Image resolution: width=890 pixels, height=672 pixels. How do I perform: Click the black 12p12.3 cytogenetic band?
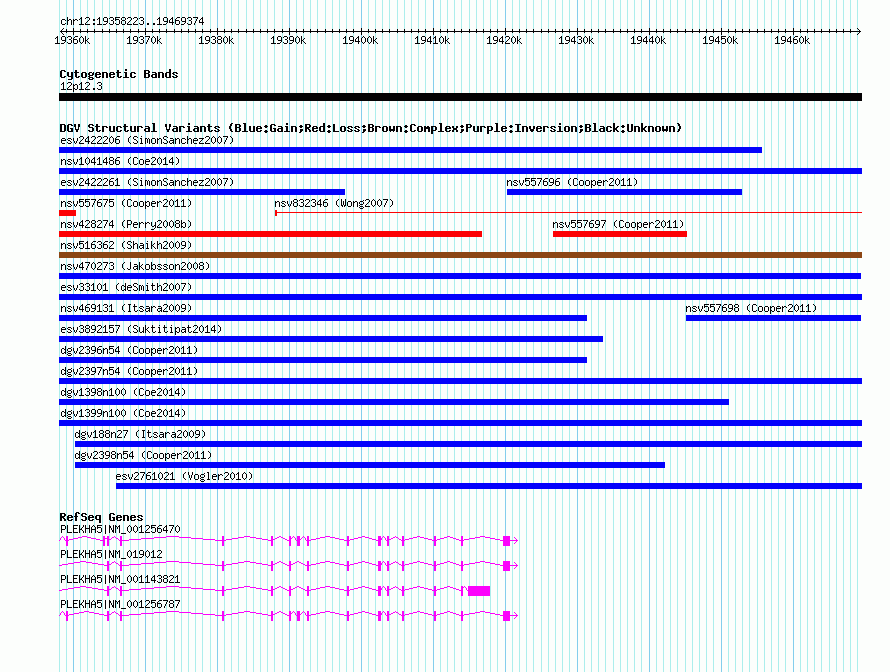tap(460, 97)
